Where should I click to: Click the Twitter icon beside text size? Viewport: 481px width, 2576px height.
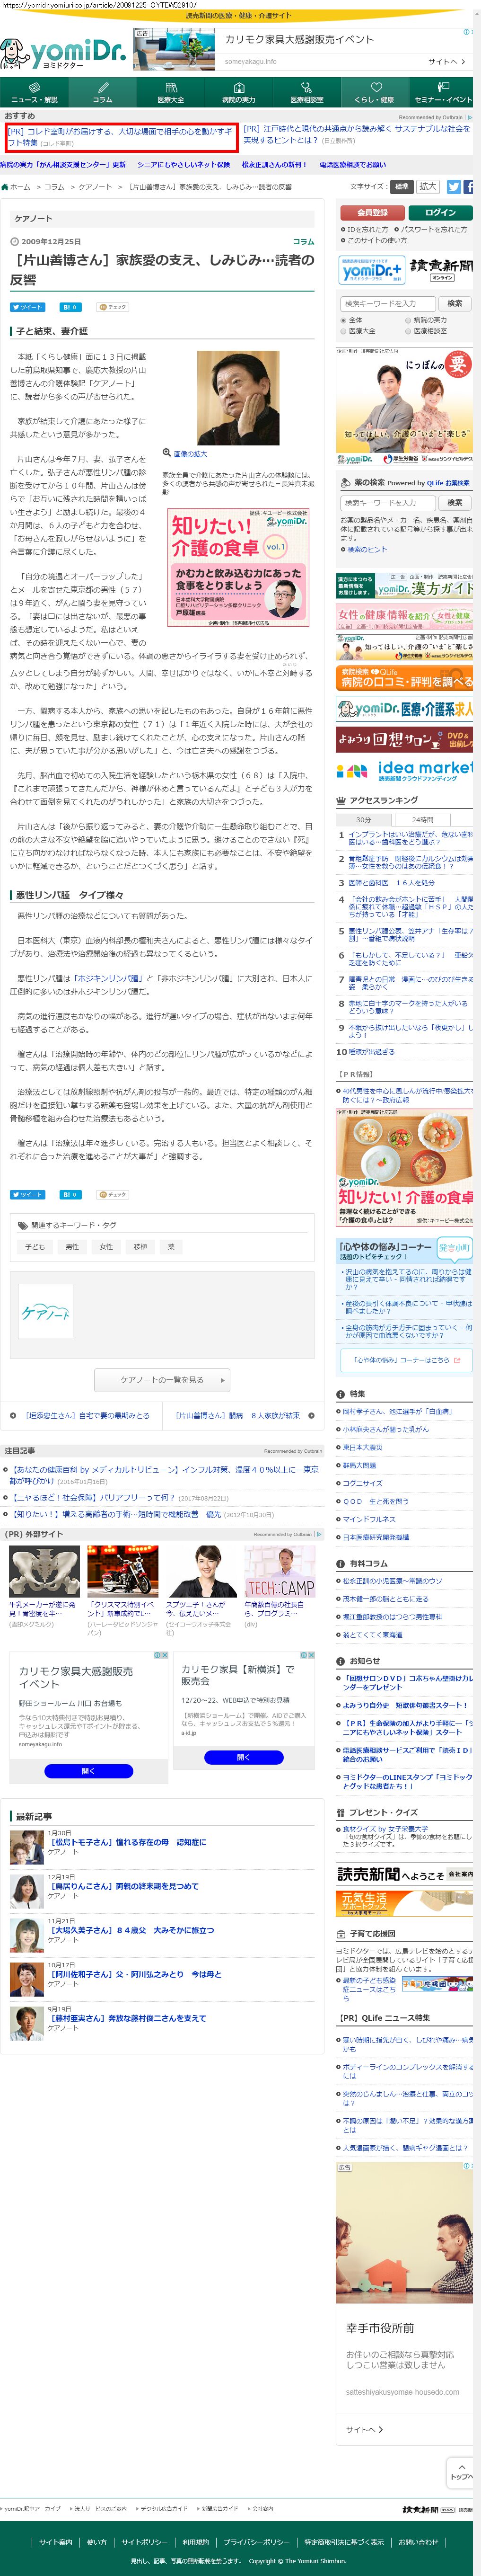tap(454, 187)
